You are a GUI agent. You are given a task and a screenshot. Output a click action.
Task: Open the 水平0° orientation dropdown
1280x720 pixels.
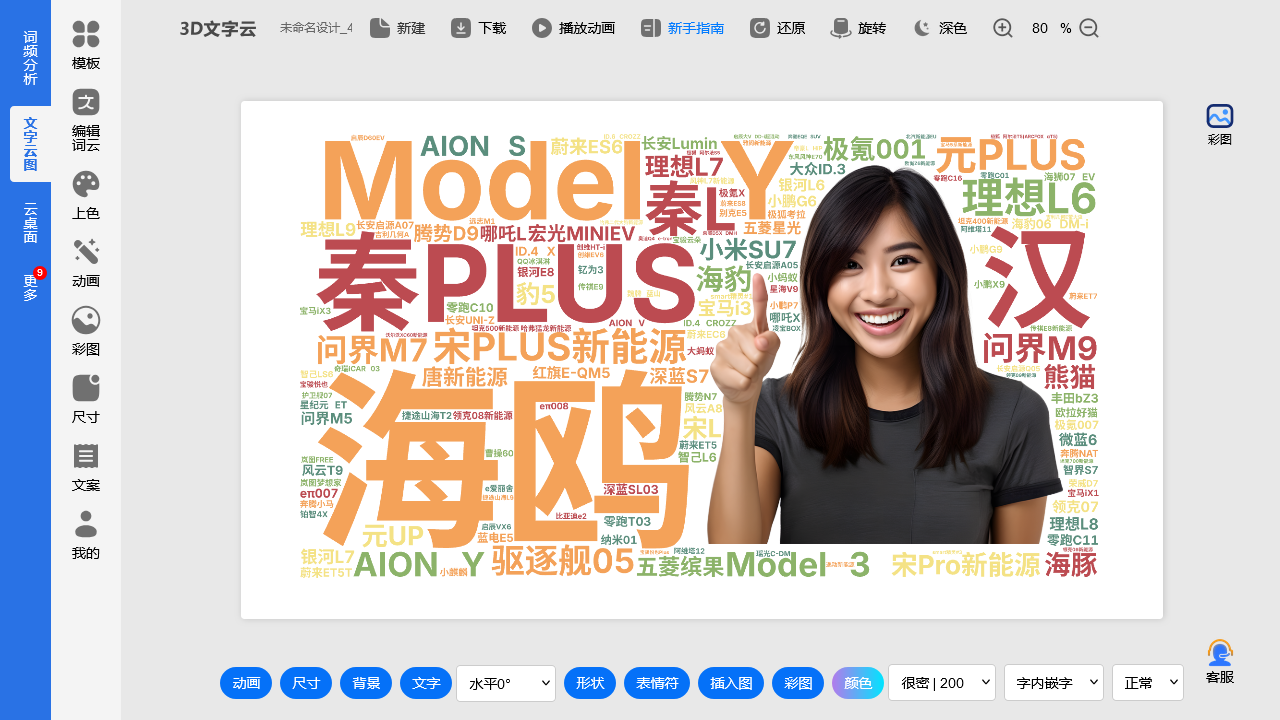click(x=506, y=683)
